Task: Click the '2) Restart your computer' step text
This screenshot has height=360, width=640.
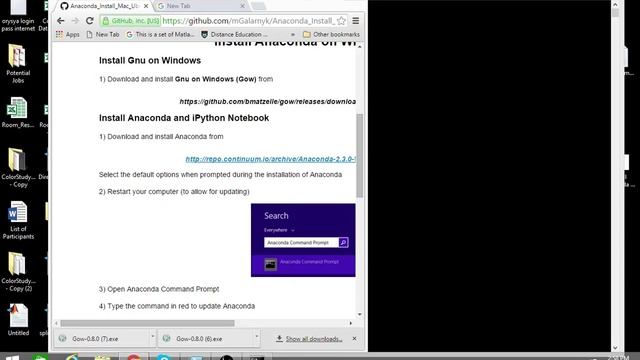Action: click(x=174, y=192)
